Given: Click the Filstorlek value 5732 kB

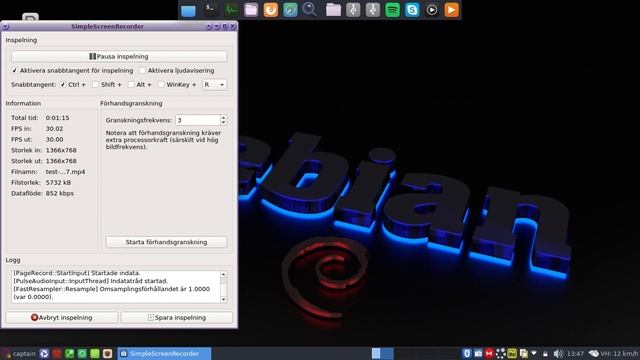Looking at the screenshot, I should (58, 182).
